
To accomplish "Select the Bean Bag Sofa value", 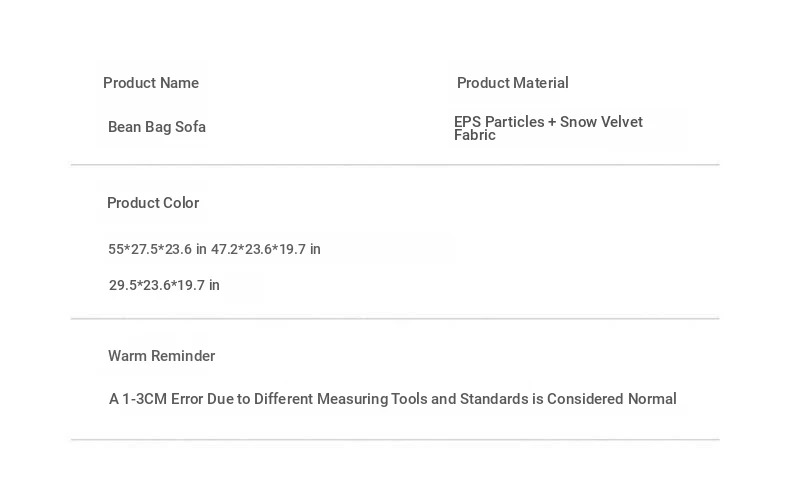I will click(x=157, y=127).
